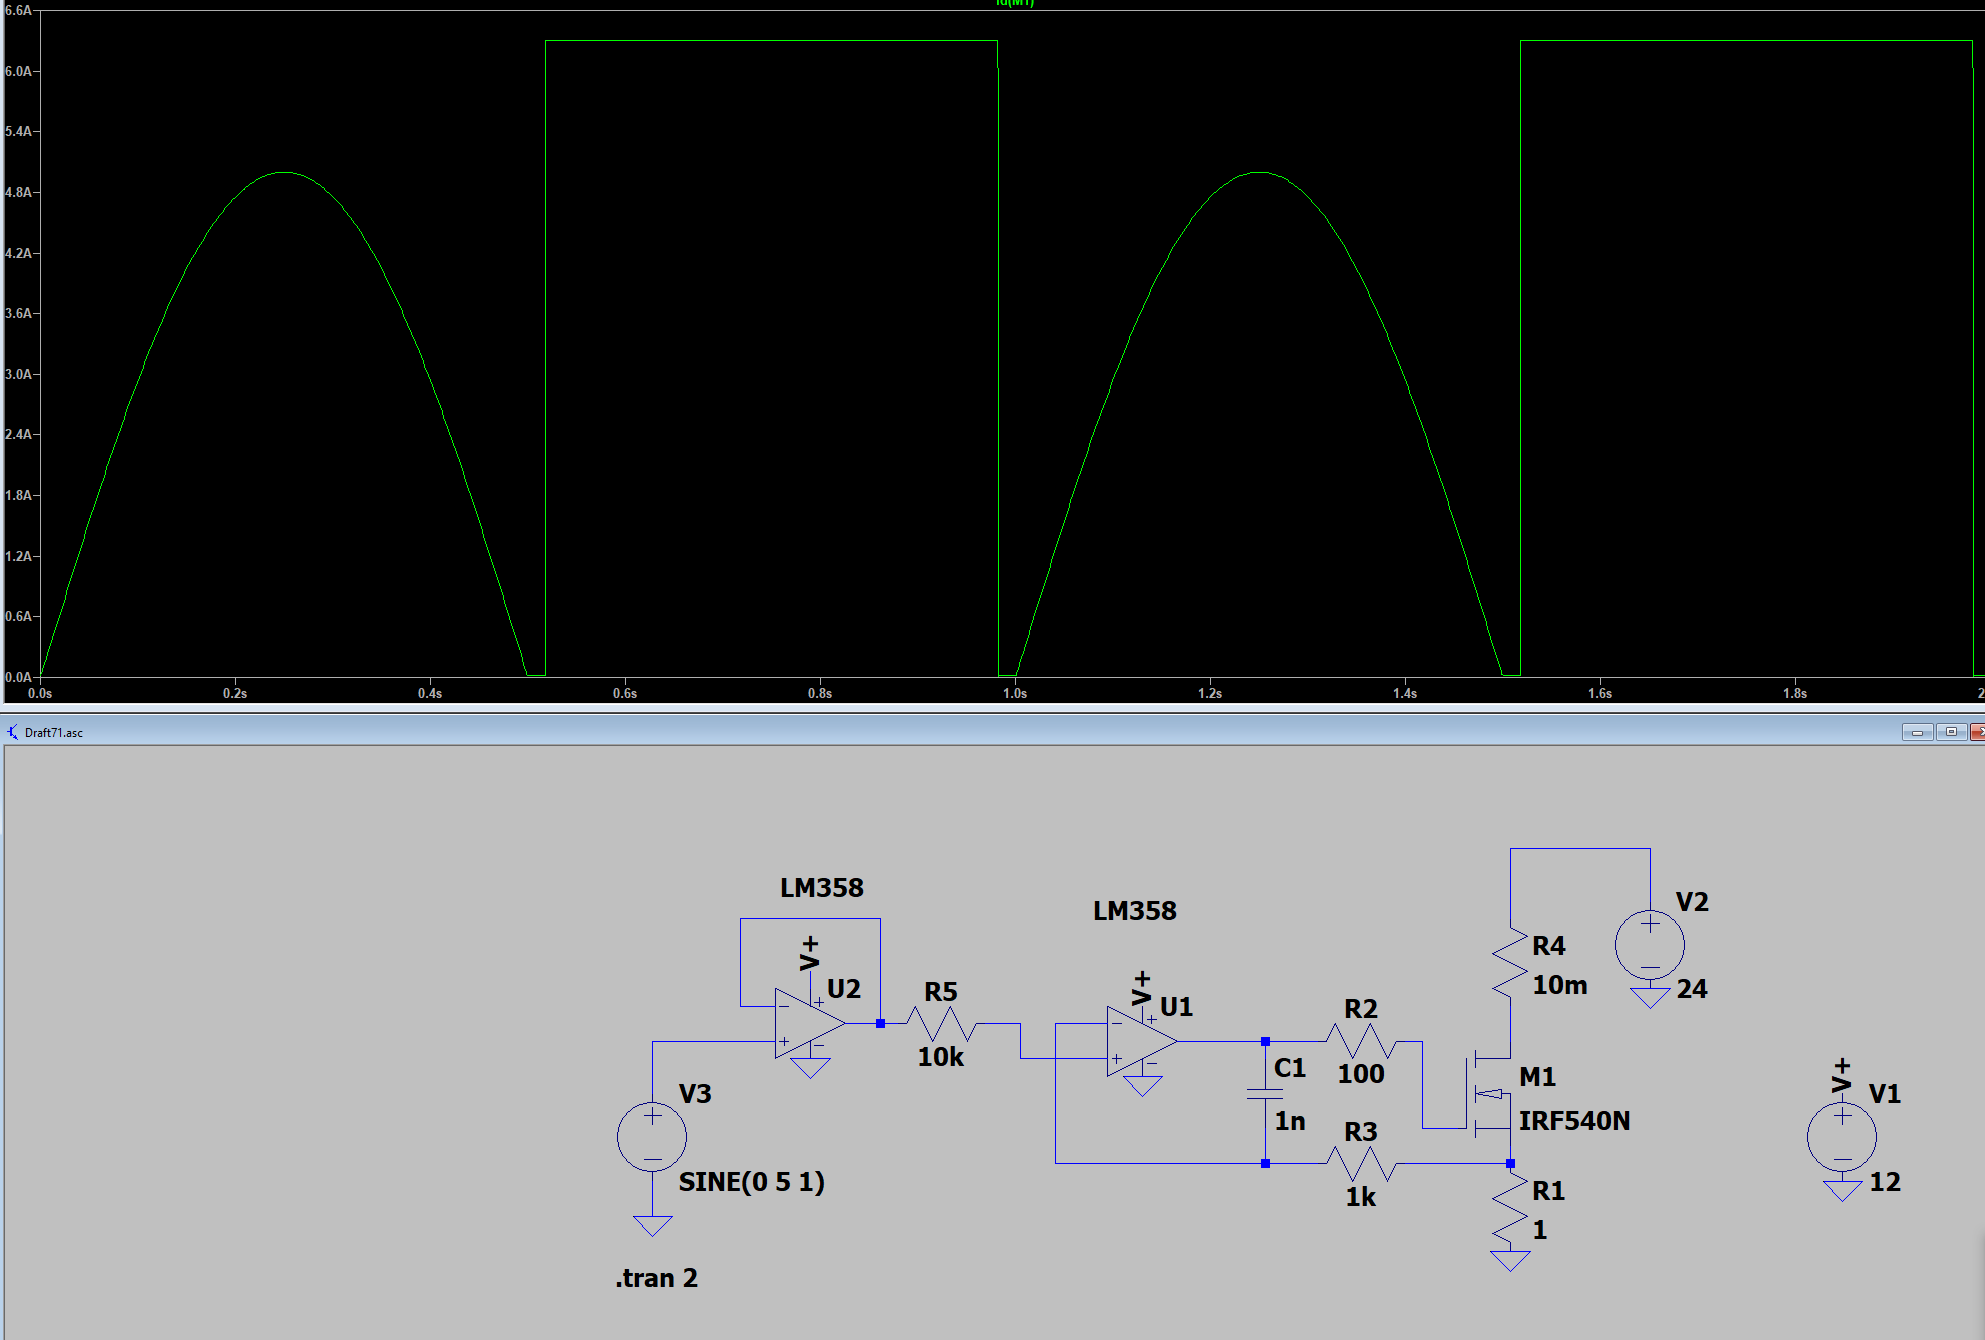This screenshot has width=1985, height=1340.
Task: Click the 1k value under R3
Action: 1360,1197
